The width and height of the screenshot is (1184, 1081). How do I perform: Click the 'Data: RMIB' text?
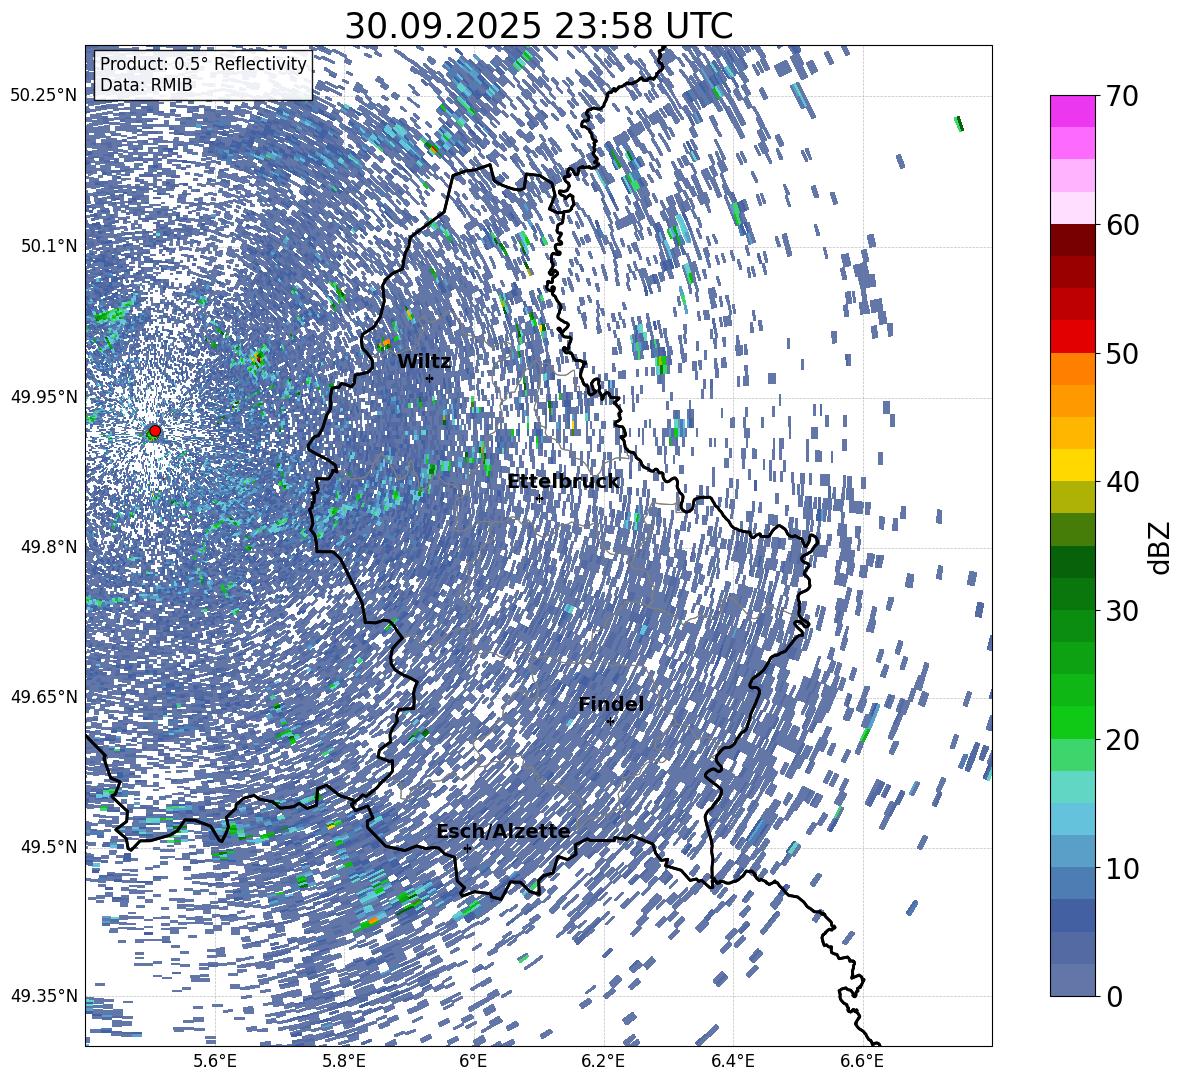pyautogui.click(x=146, y=85)
